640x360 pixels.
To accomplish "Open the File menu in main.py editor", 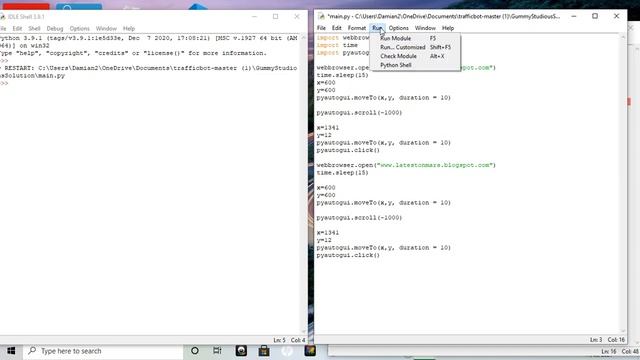I will tap(321, 28).
